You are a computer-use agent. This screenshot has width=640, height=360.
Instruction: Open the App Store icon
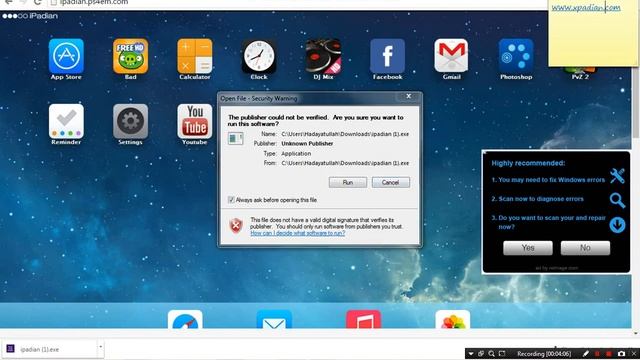tap(66, 56)
